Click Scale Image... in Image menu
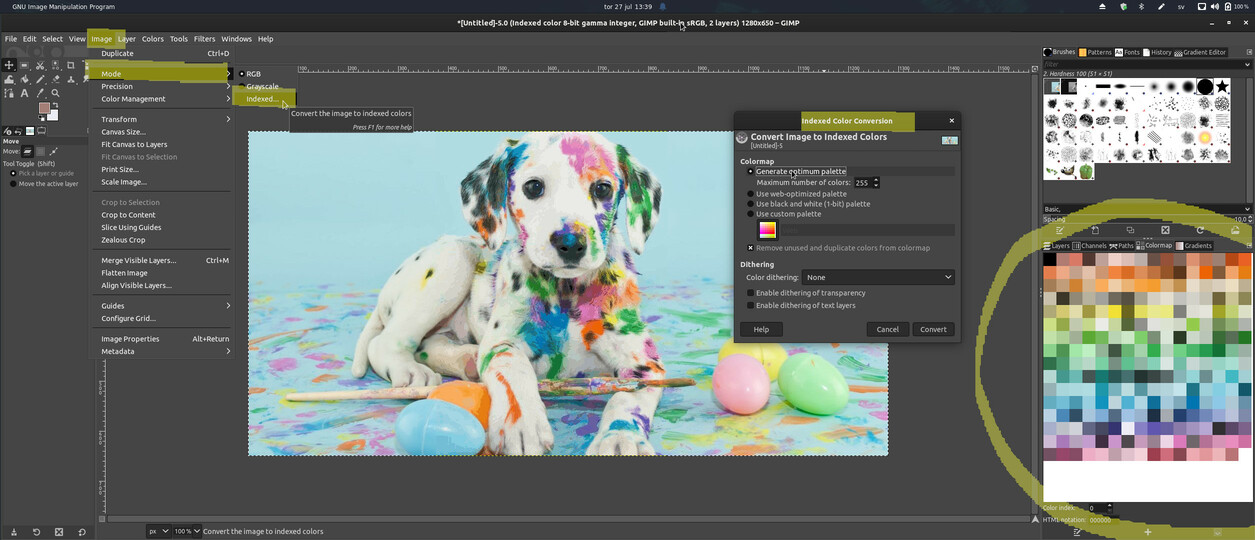1255x540 pixels. 124,182
